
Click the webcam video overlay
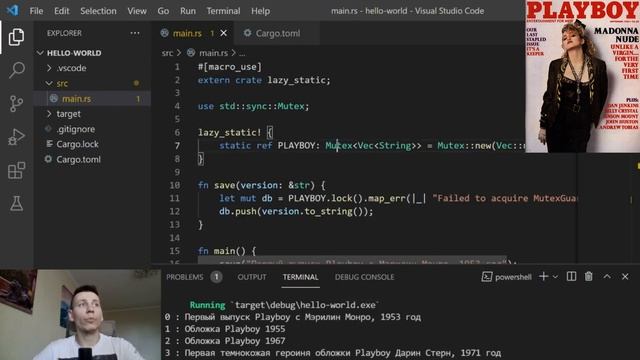80,314
